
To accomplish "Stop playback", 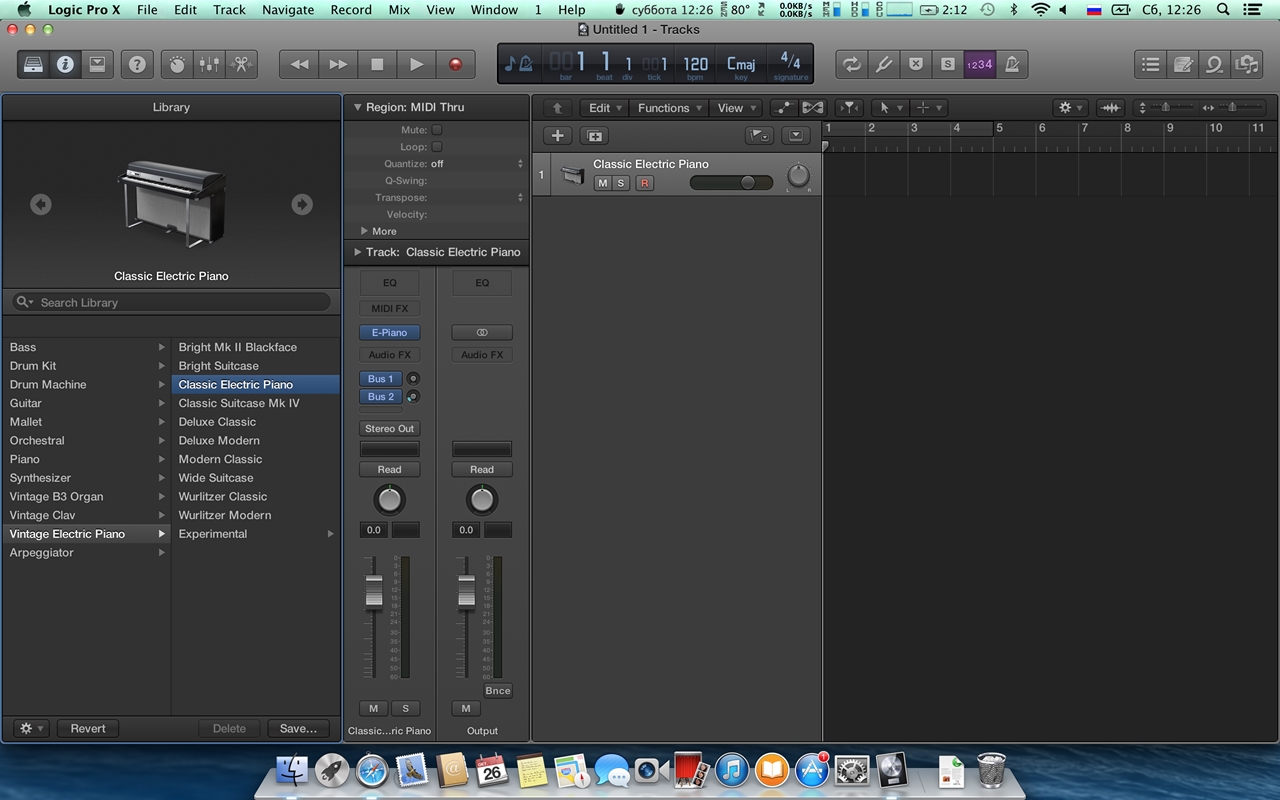I will (377, 64).
